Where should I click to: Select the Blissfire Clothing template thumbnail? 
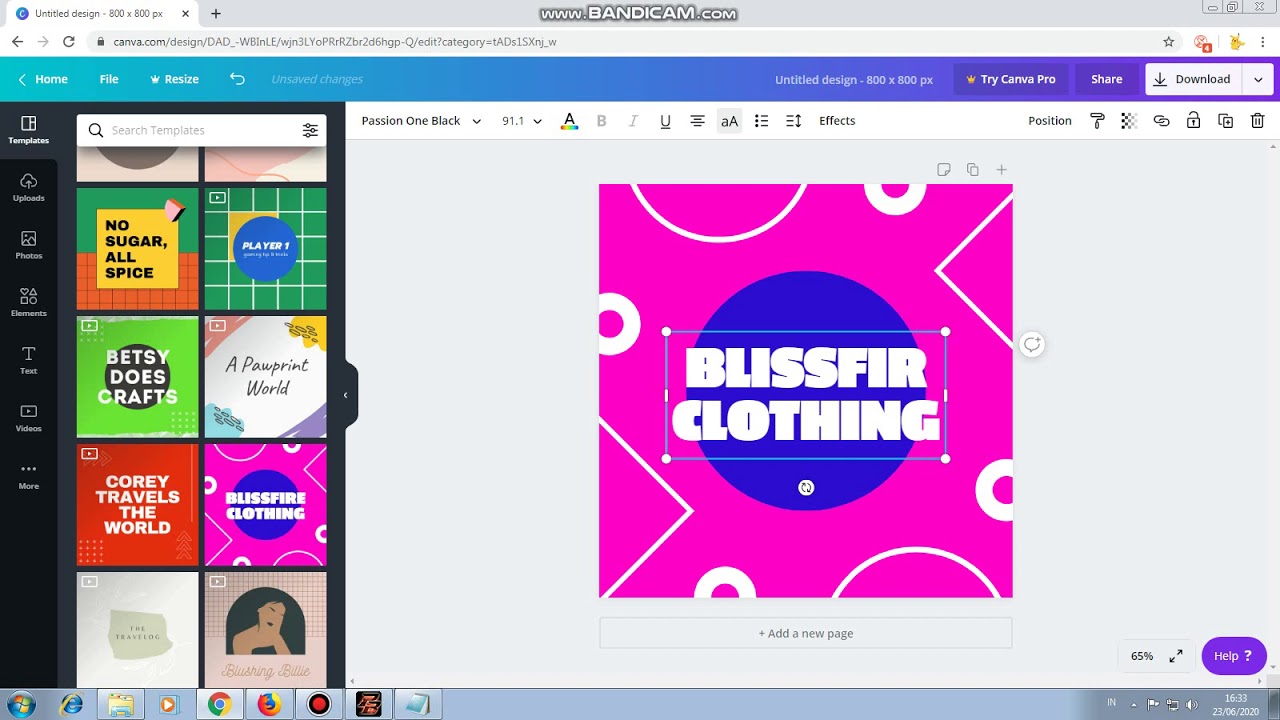click(x=265, y=505)
